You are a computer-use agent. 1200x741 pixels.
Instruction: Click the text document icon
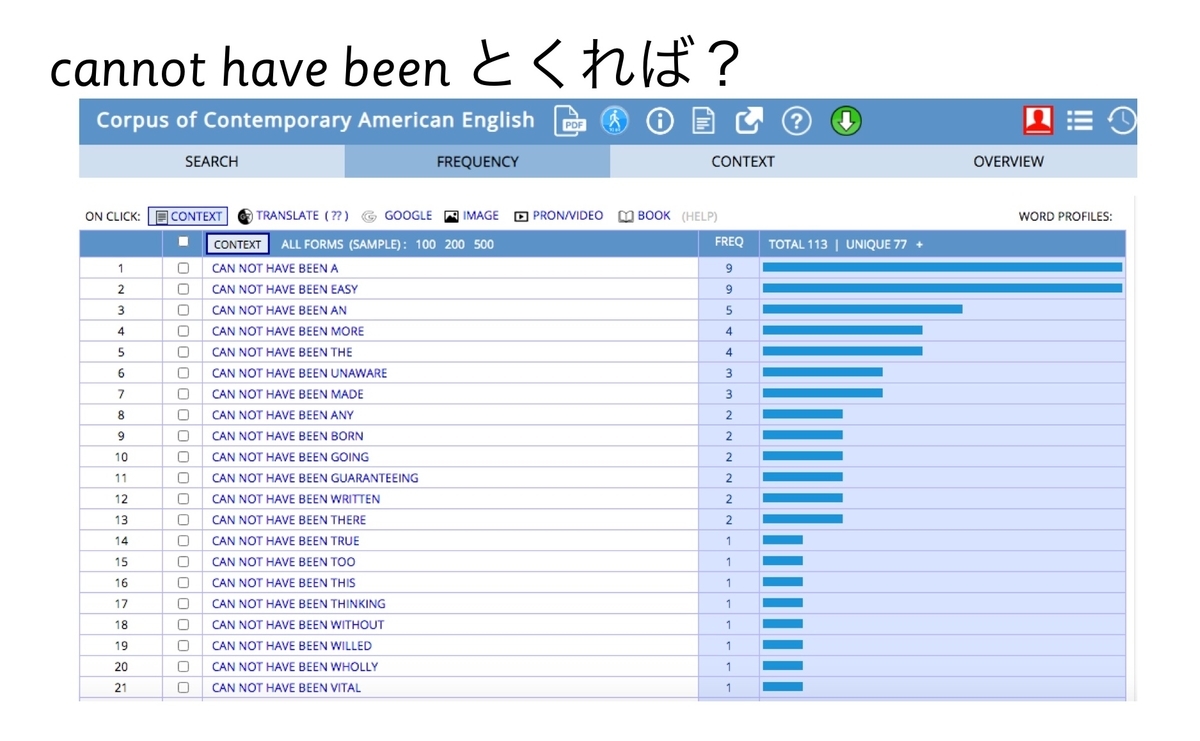pos(704,121)
